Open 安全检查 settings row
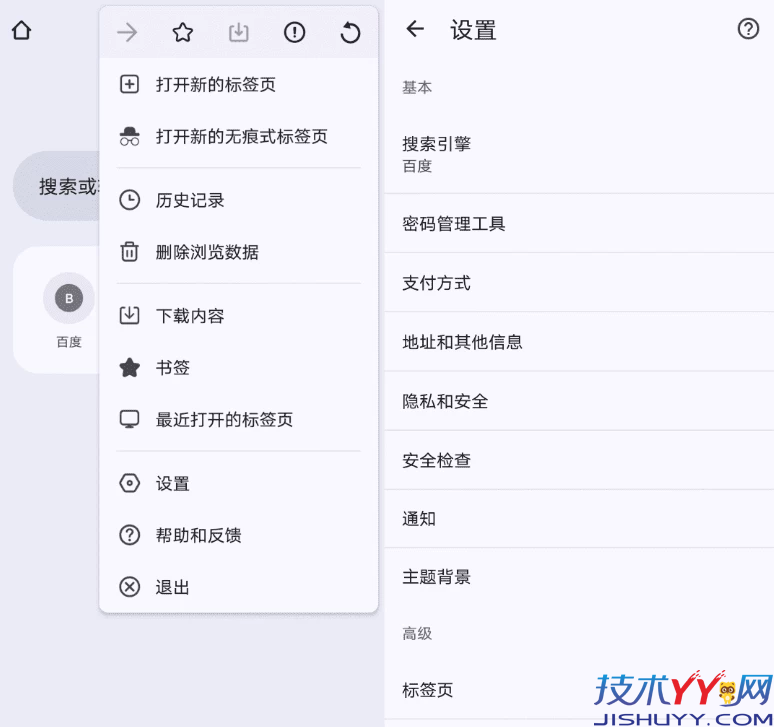The height and width of the screenshot is (727, 774). [579, 460]
